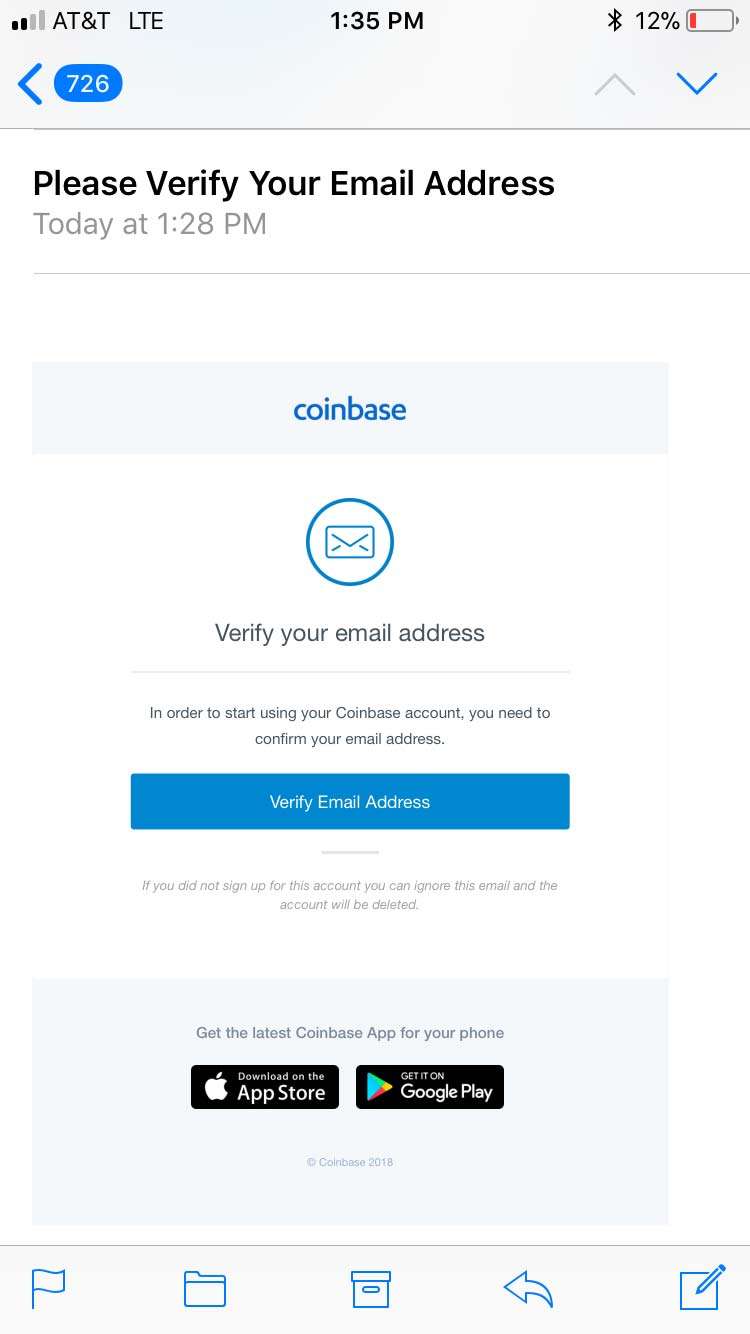This screenshot has height=1334, width=750.
Task: Tap the circular envelope icon
Action: click(x=350, y=542)
